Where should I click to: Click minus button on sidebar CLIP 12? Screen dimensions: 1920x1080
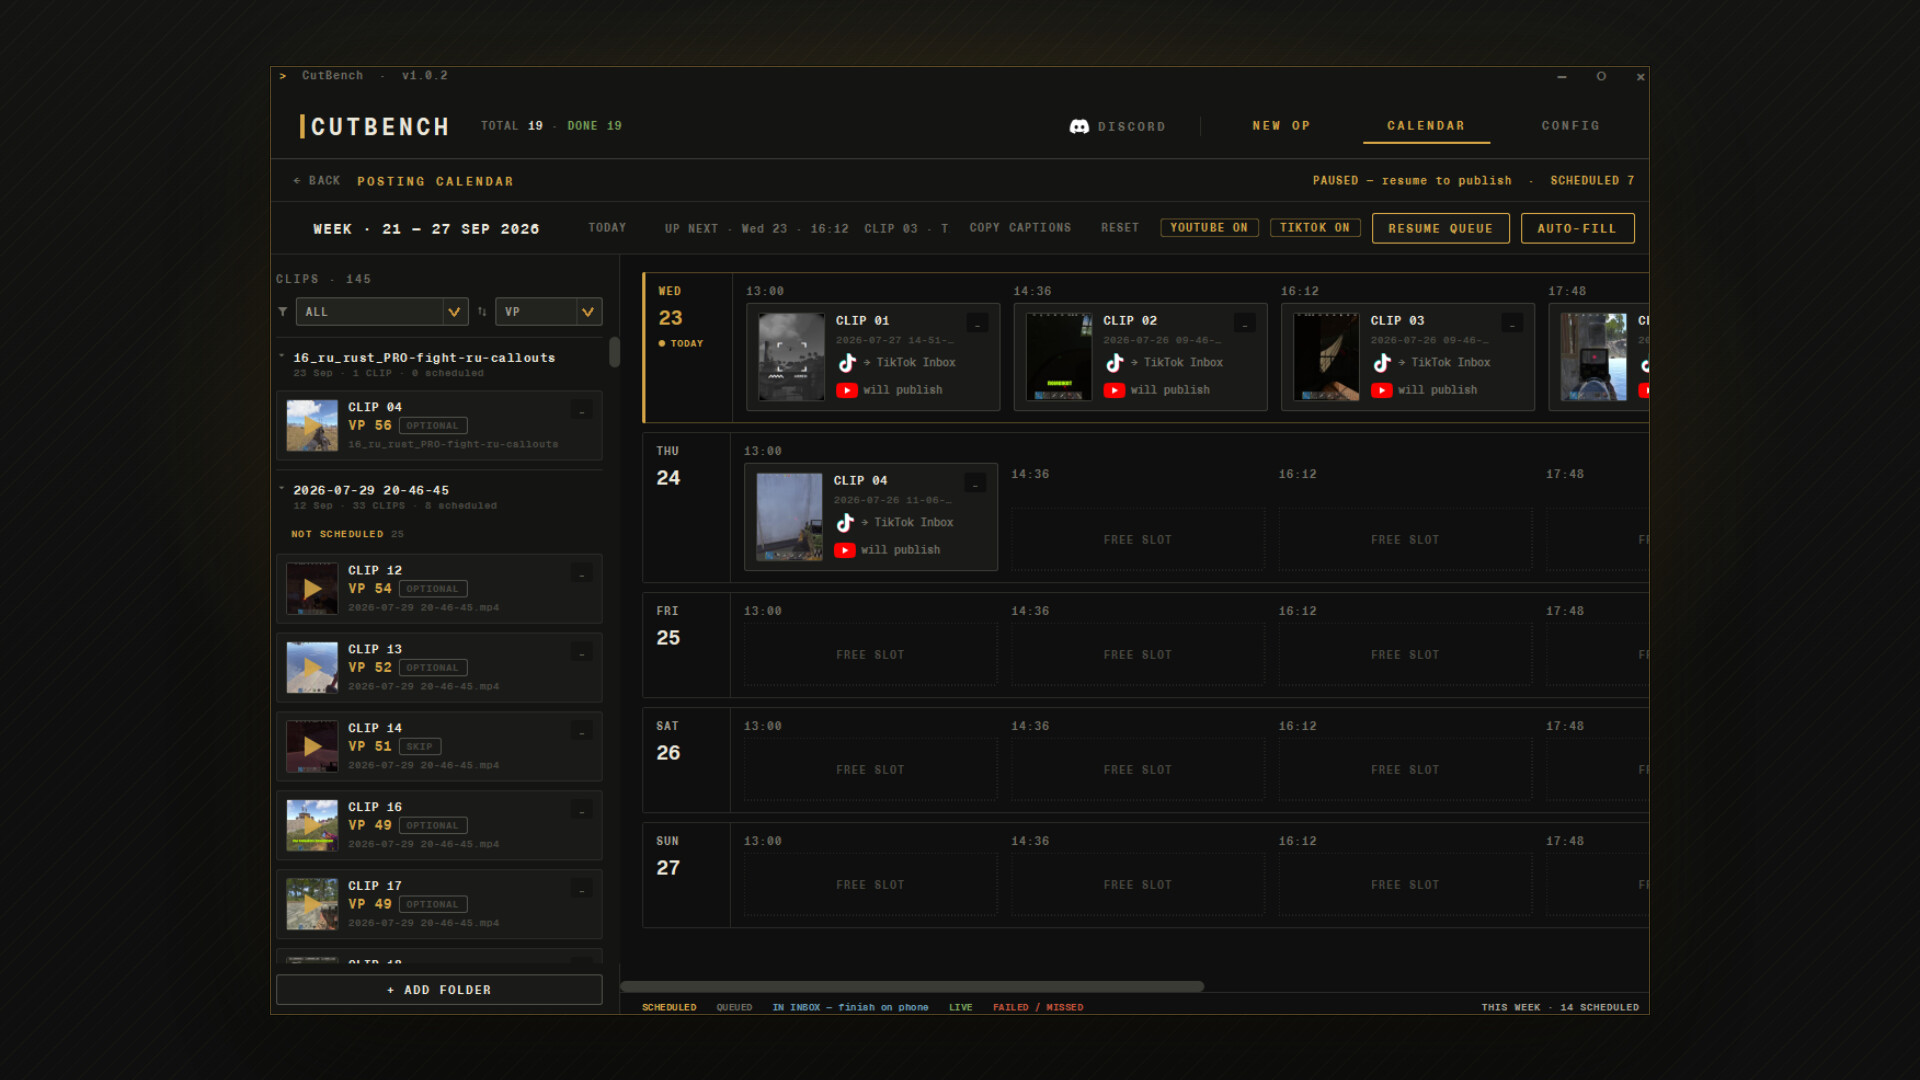pyautogui.click(x=582, y=573)
